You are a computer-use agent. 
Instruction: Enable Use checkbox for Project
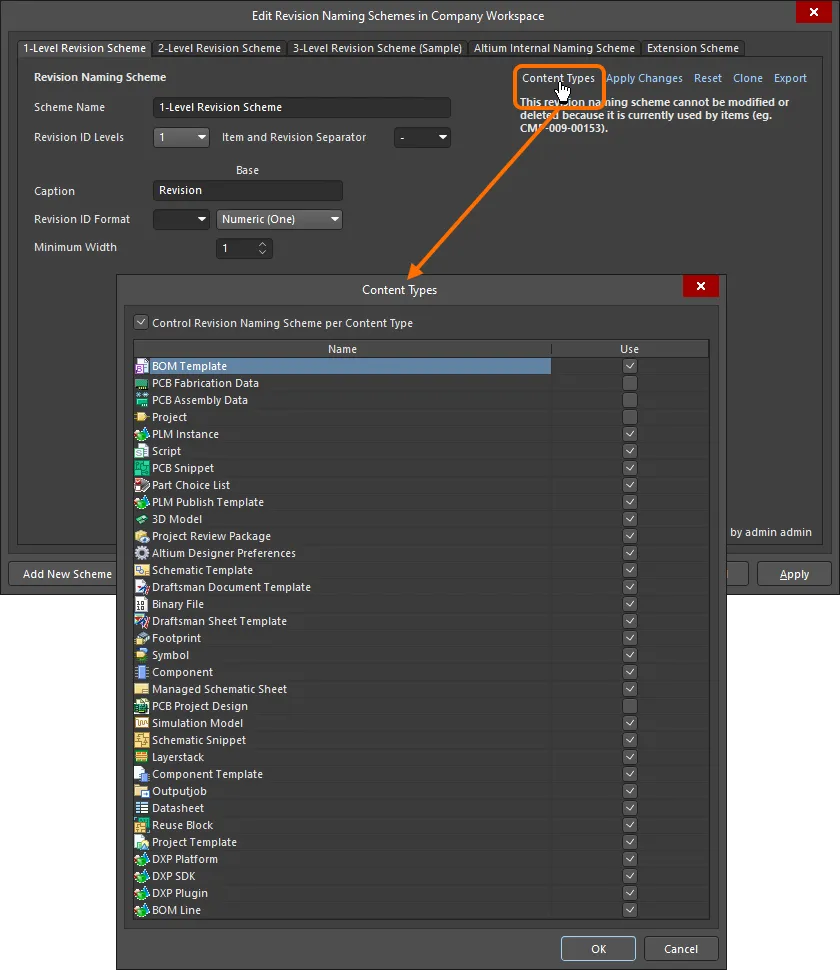pyautogui.click(x=630, y=417)
